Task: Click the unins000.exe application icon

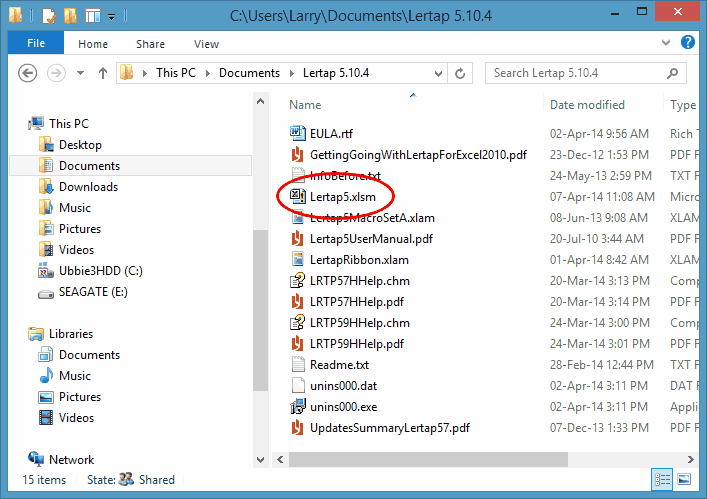Action: pos(297,407)
